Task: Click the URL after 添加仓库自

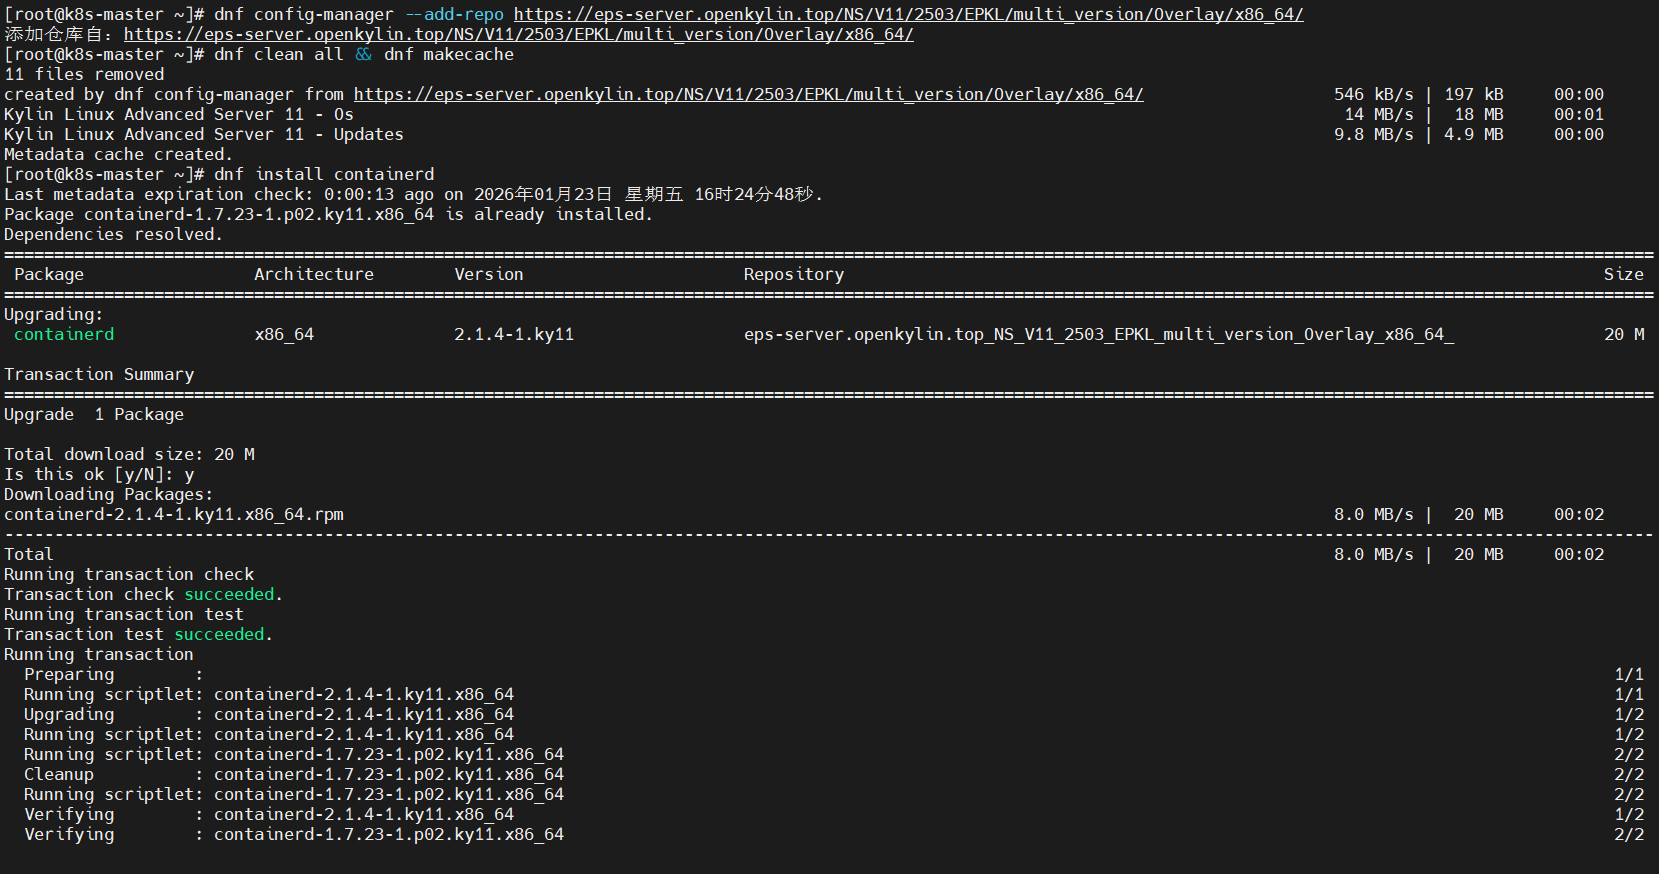Action: [518, 34]
